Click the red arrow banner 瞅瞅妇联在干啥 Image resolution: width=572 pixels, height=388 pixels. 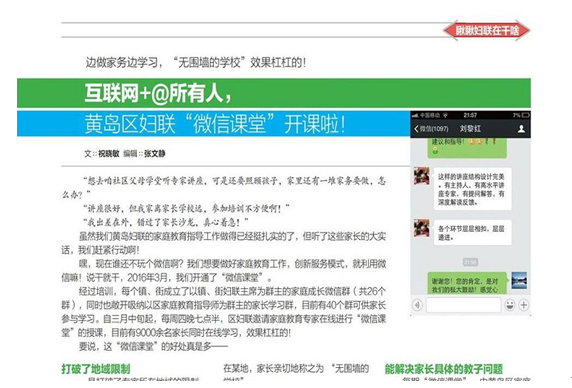coord(487,30)
